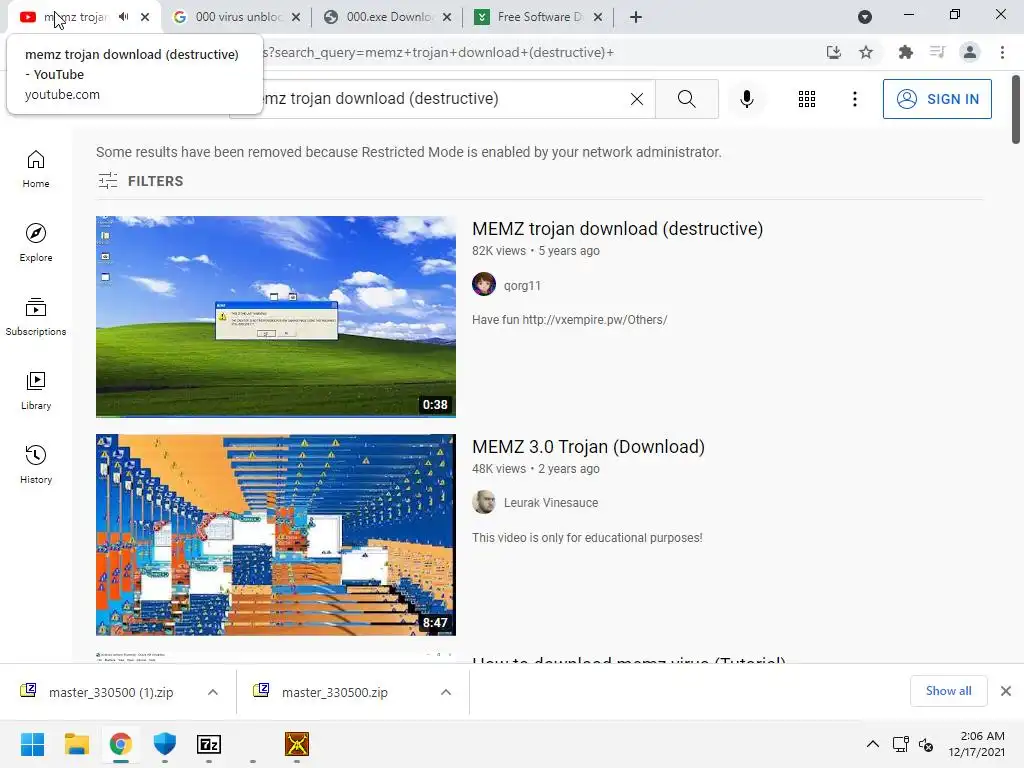Open Library in the sidebar
1024x768 pixels.
point(36,391)
